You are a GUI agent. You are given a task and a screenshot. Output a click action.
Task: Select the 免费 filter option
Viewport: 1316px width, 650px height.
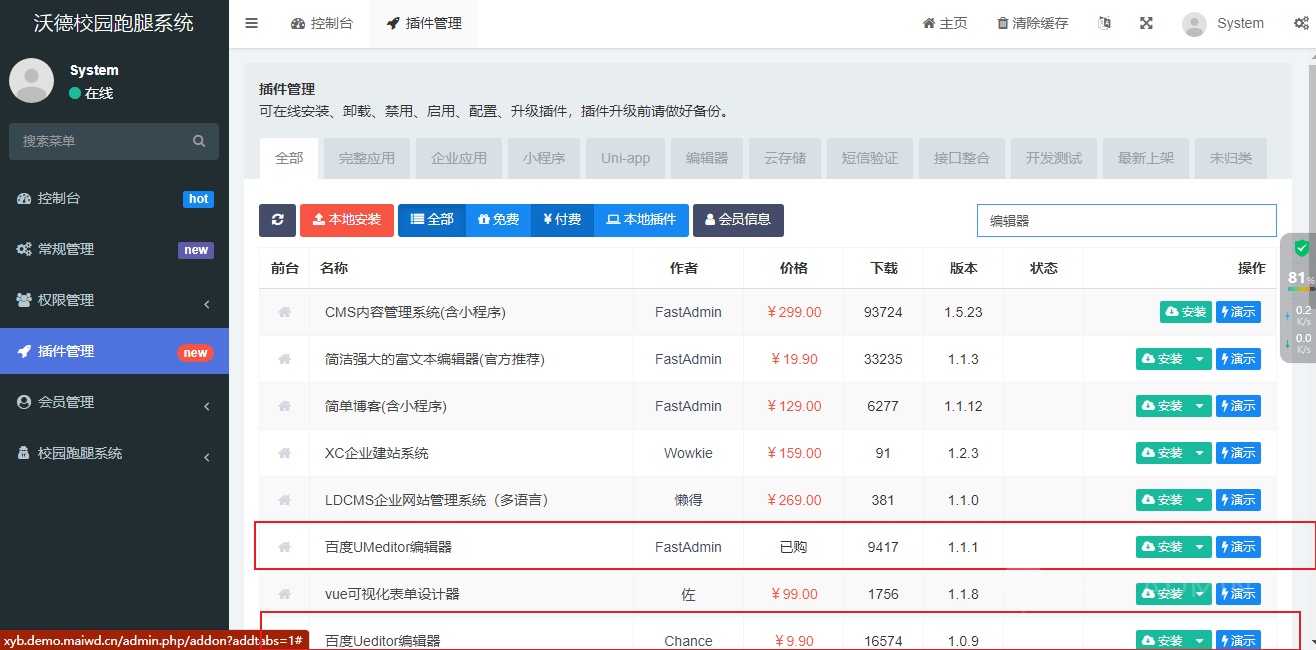[x=498, y=220]
